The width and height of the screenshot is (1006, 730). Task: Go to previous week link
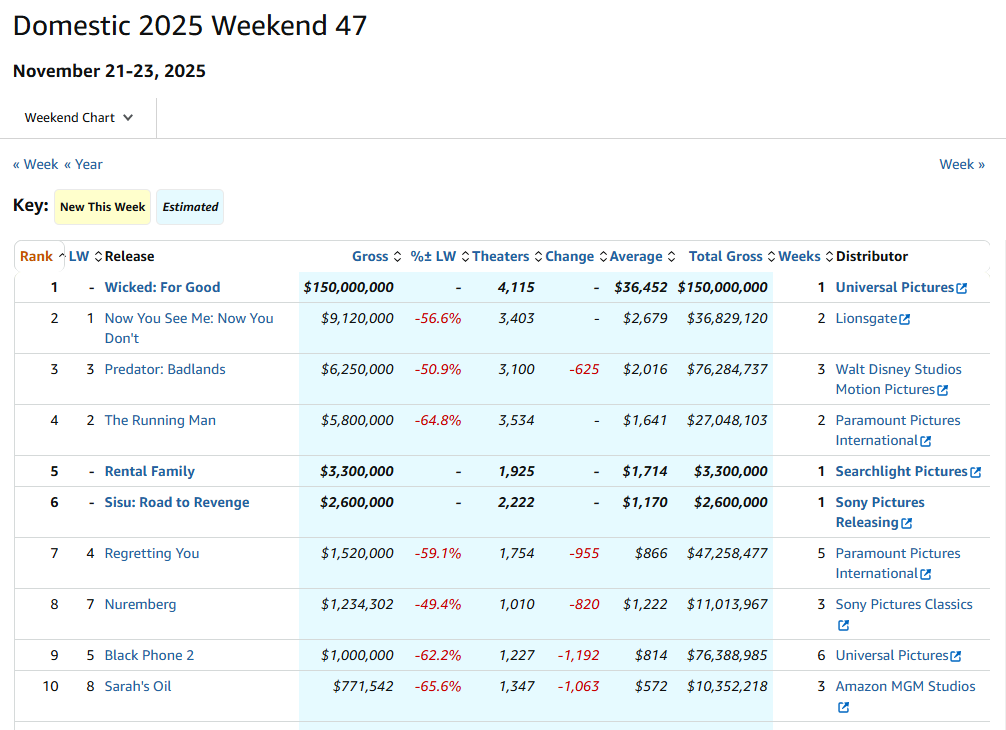click(35, 164)
